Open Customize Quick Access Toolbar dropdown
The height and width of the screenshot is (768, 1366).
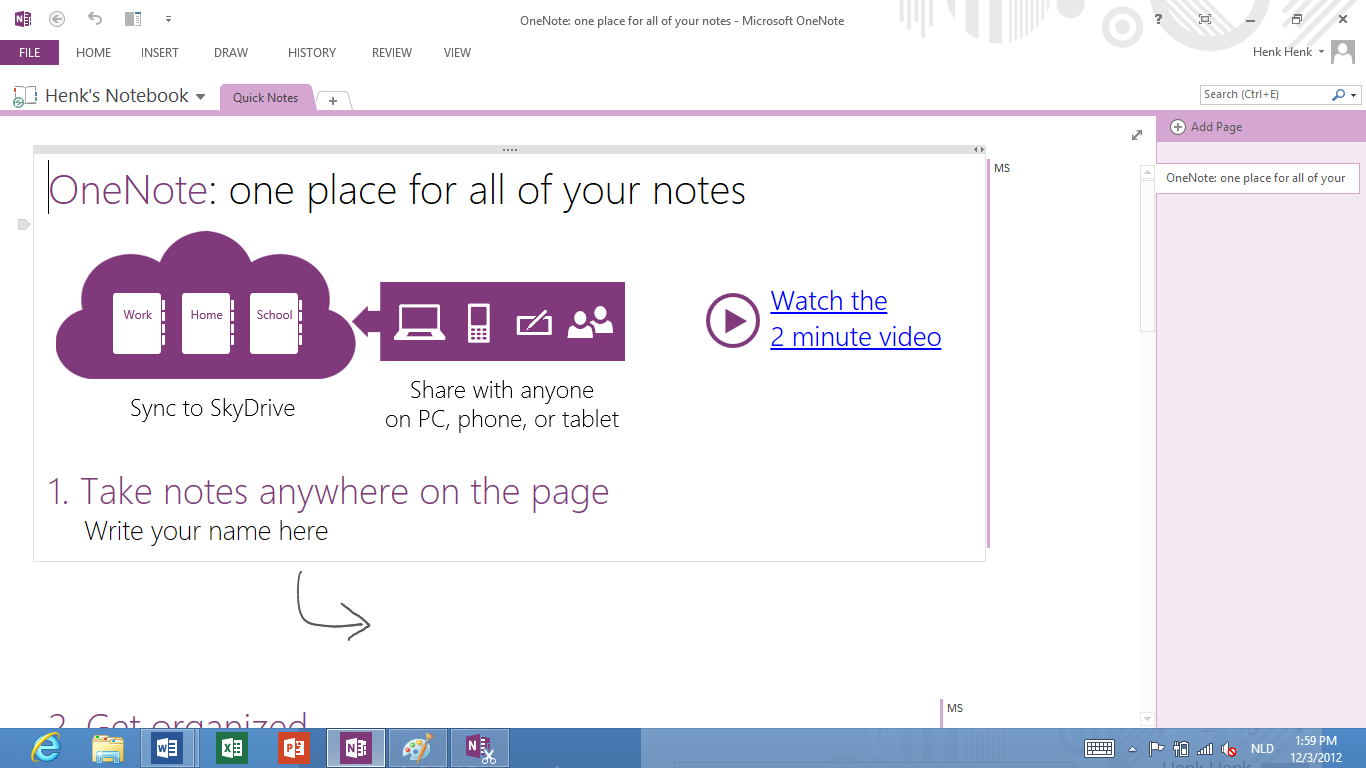[x=168, y=19]
